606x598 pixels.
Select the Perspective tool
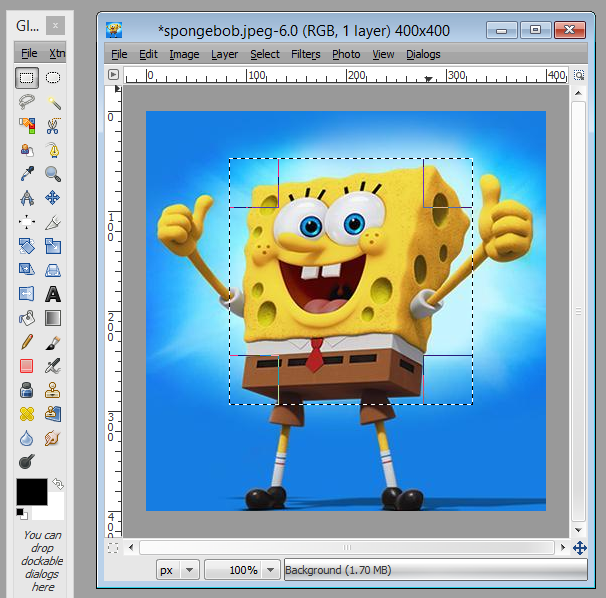53,269
